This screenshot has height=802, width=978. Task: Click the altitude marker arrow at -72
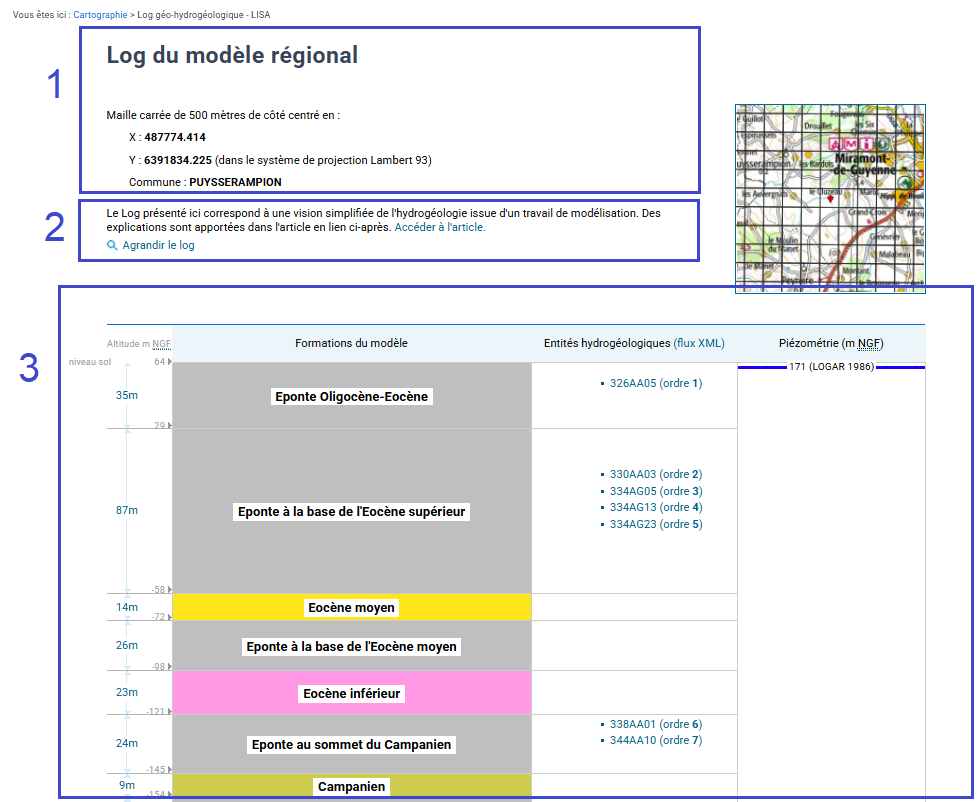[170, 617]
